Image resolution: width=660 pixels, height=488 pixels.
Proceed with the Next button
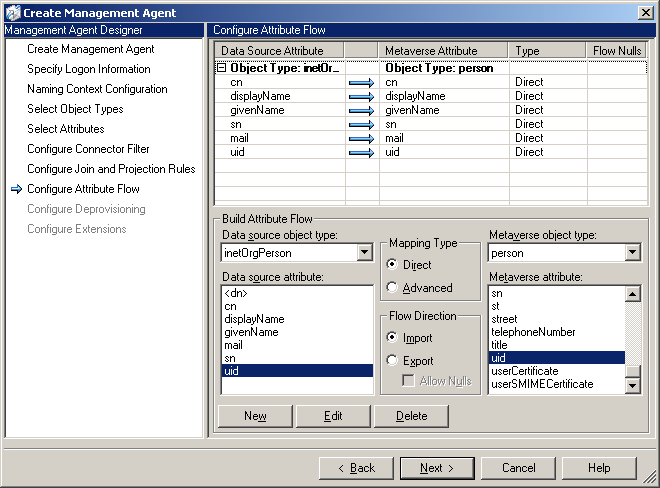pos(437,468)
